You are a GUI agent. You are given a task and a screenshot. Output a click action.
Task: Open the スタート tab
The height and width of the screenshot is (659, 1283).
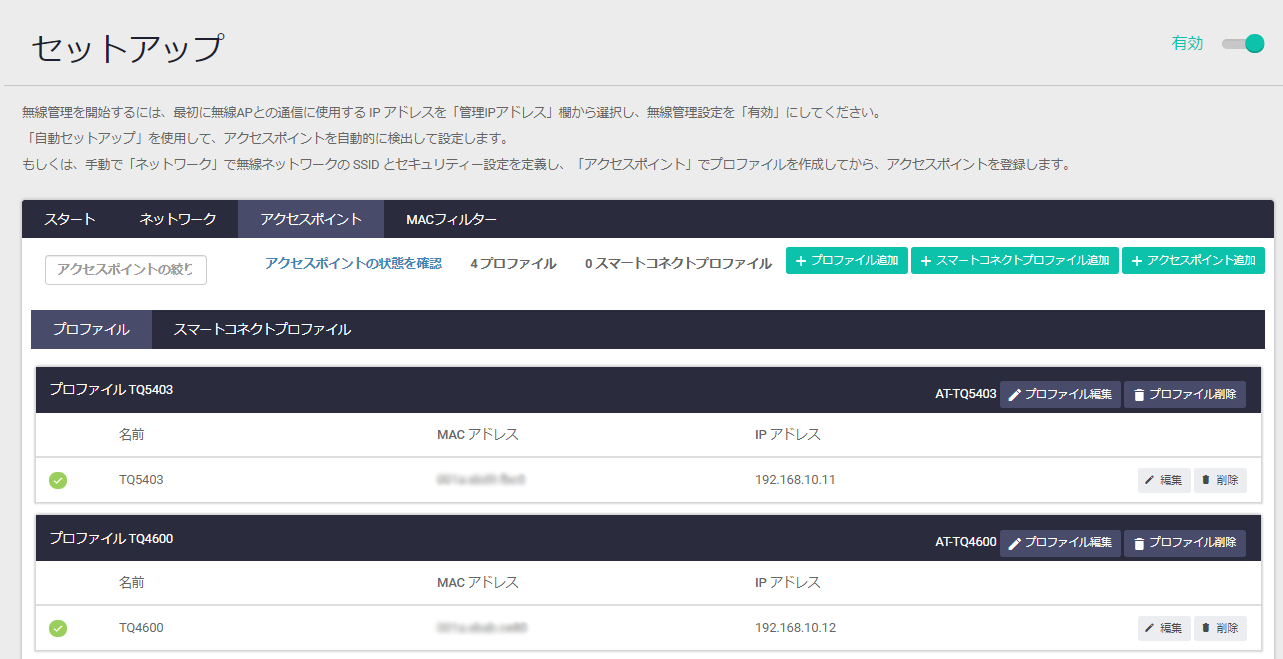point(70,219)
